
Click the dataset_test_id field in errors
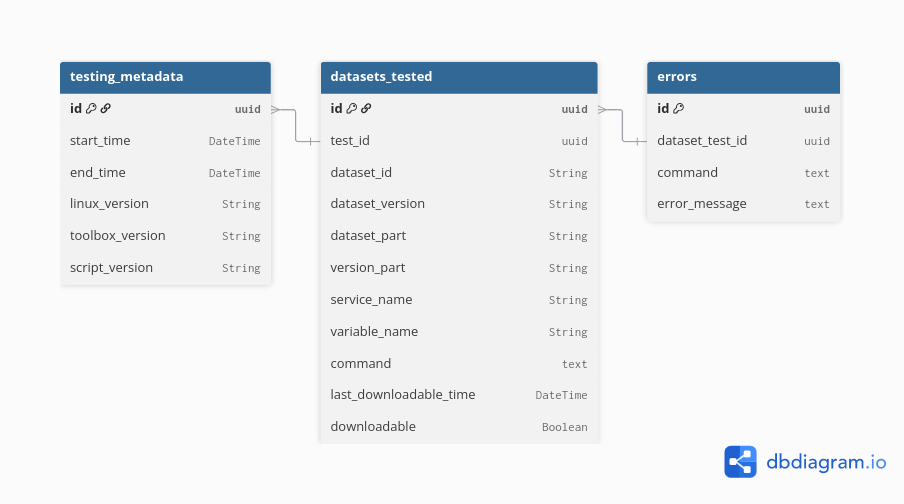point(743,141)
